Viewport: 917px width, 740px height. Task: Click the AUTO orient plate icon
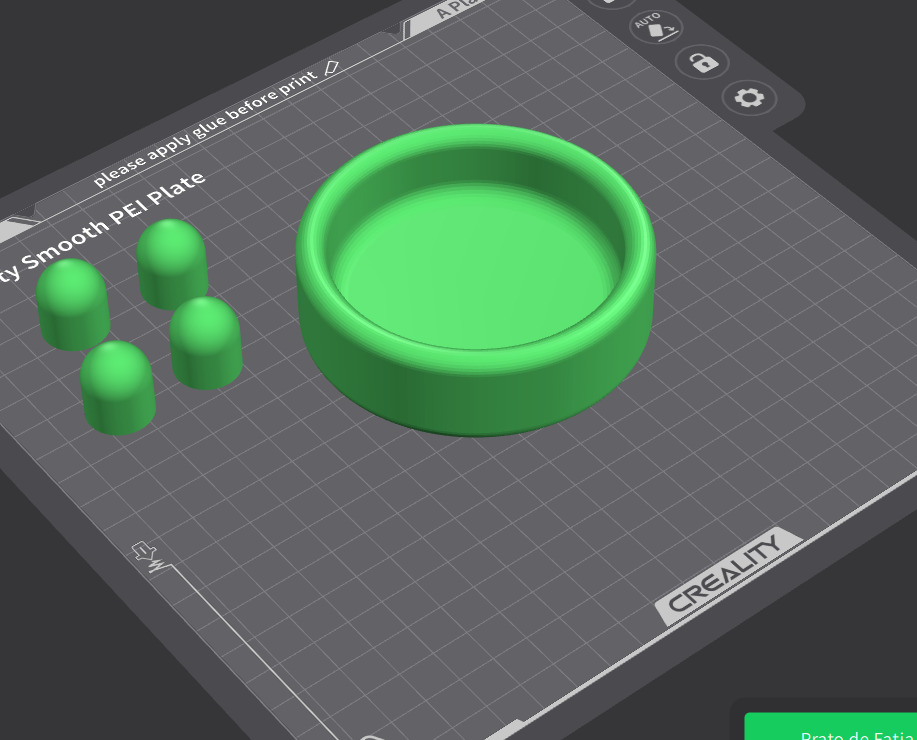(x=656, y=27)
